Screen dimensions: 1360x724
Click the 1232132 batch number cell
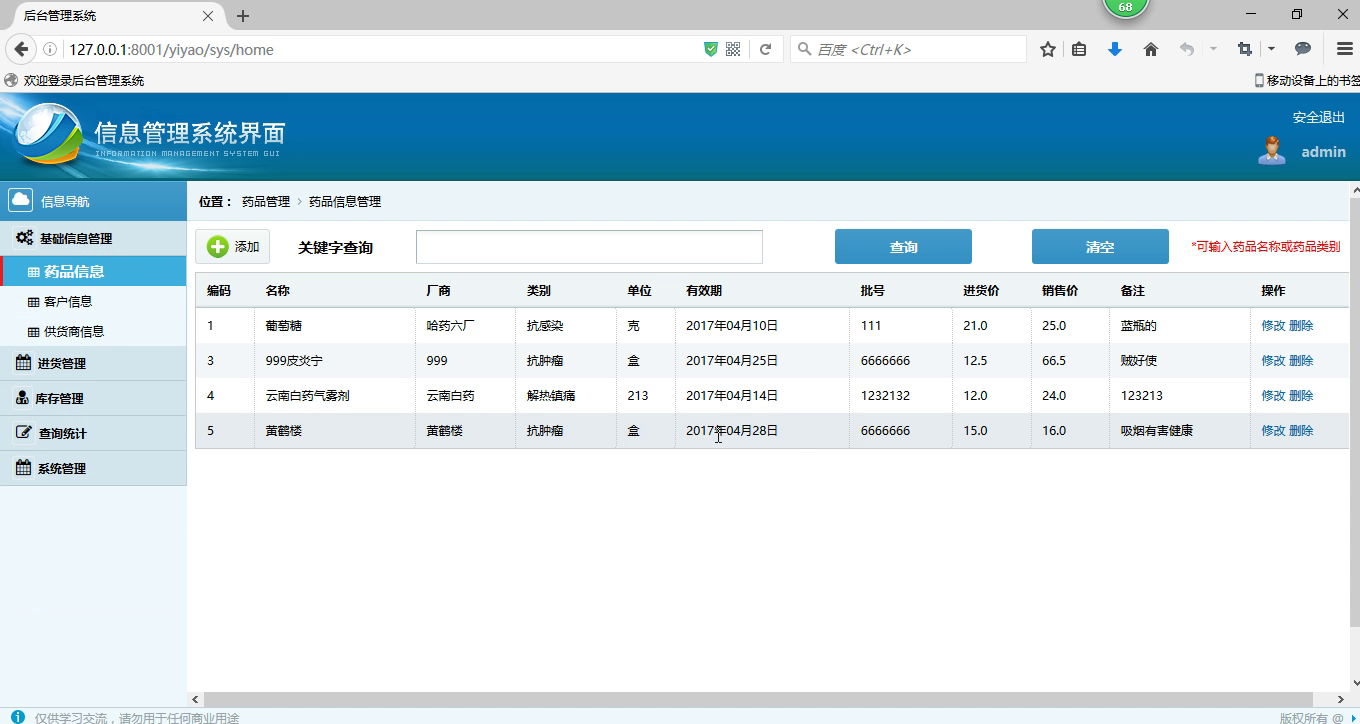pyautogui.click(x=885, y=395)
